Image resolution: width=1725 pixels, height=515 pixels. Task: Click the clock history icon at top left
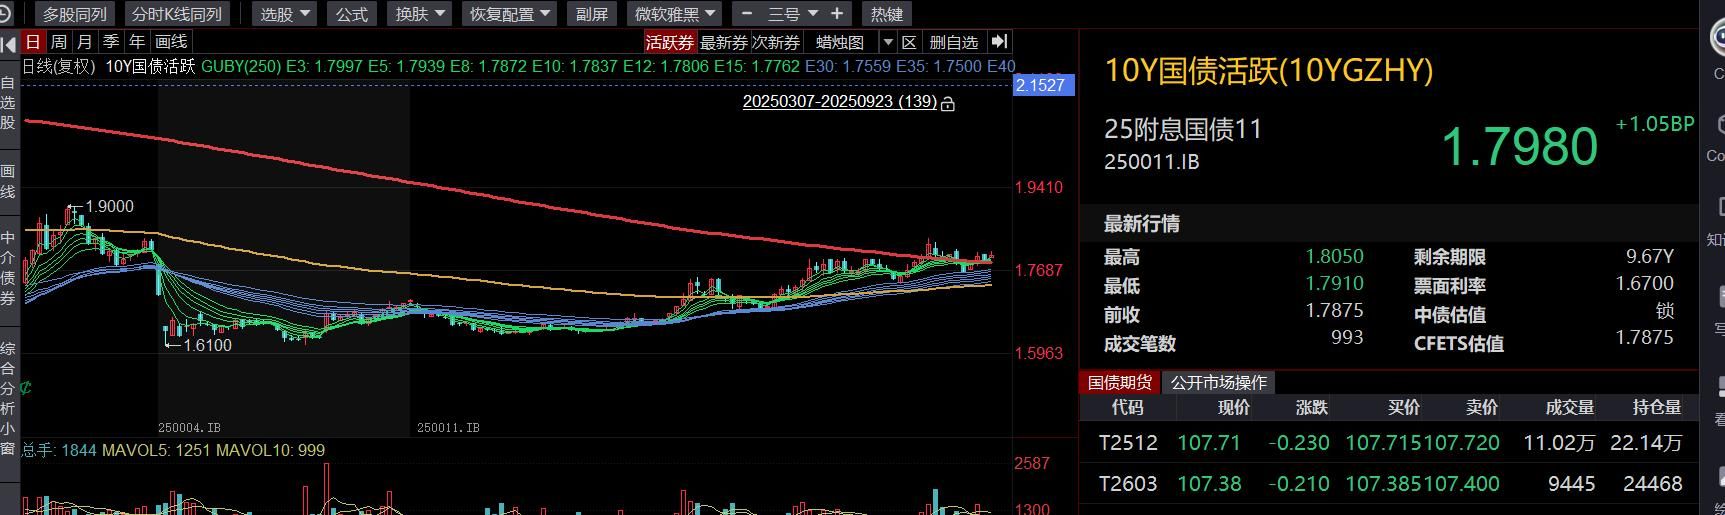click(x=5, y=14)
